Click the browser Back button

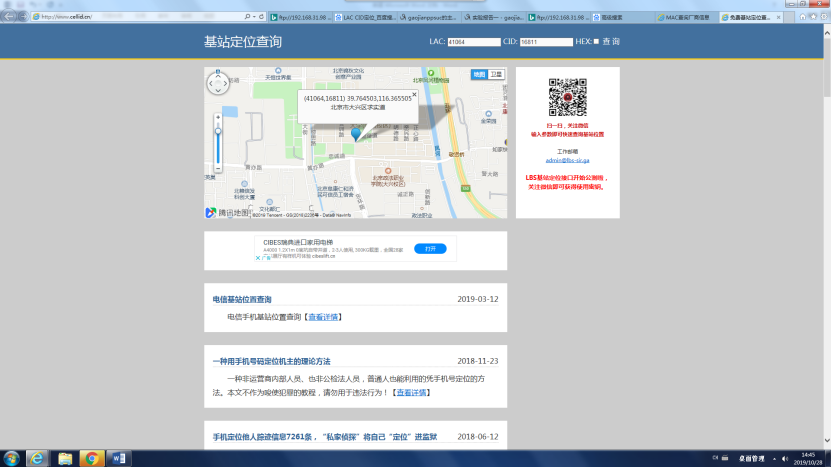click(x=8, y=16)
